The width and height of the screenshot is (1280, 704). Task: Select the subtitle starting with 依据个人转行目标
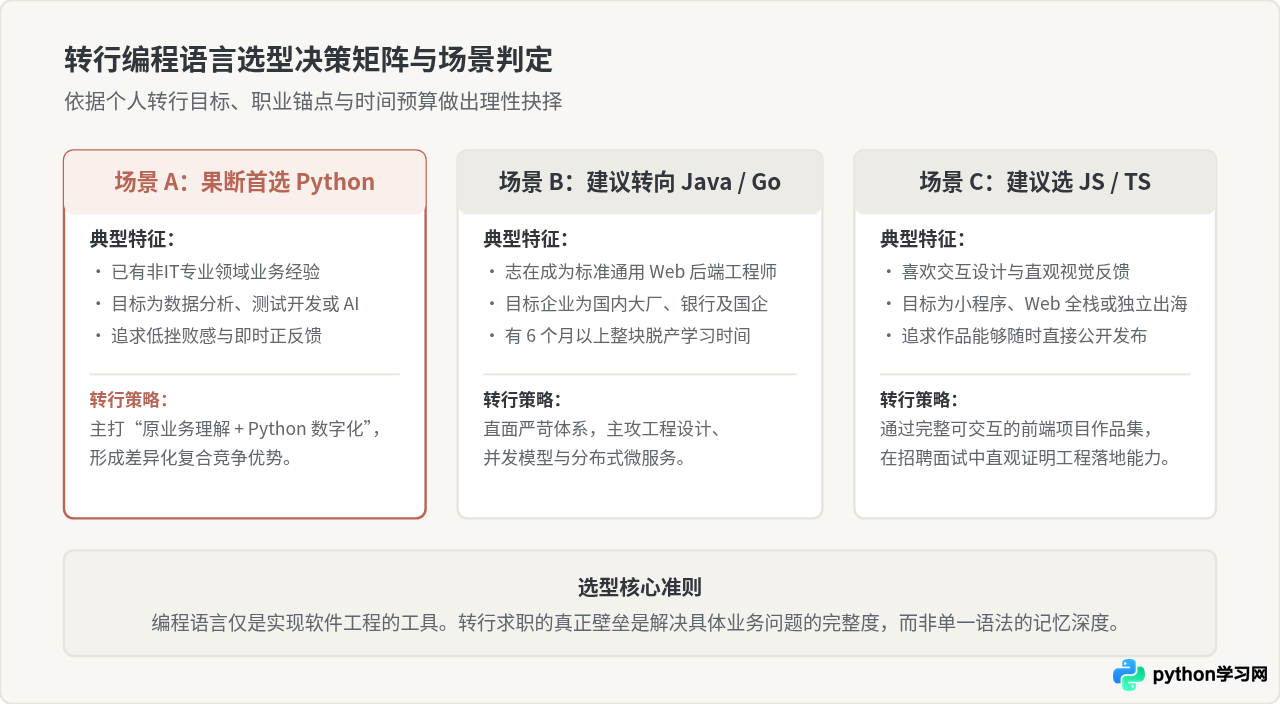point(313,102)
